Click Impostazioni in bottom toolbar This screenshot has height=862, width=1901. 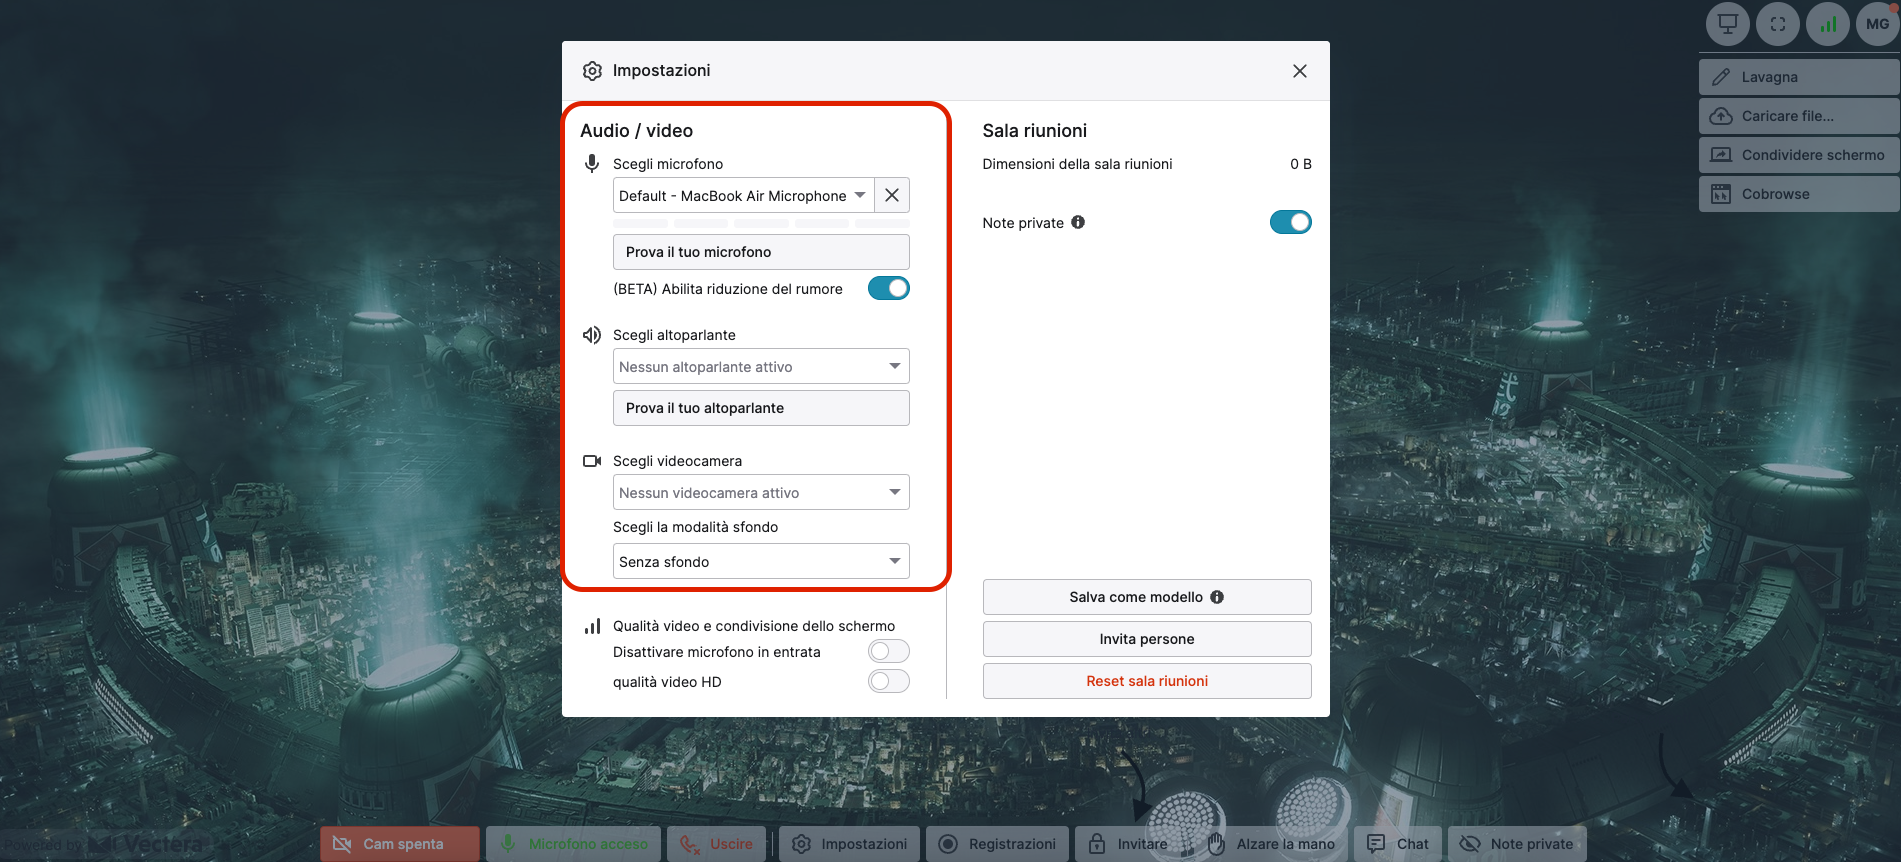[850, 844]
